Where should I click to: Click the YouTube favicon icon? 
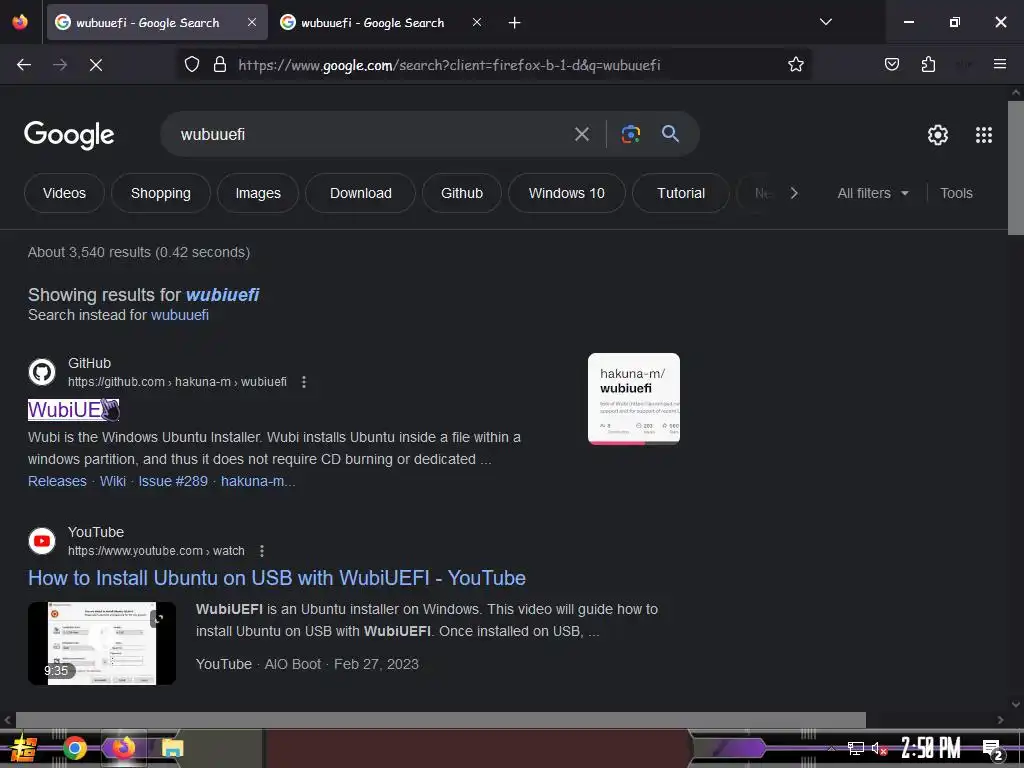[42, 541]
